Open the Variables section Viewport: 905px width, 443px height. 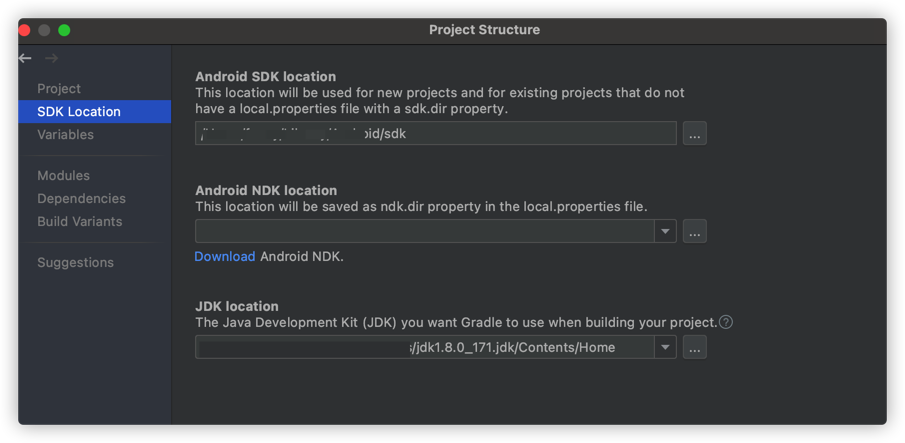pos(65,135)
